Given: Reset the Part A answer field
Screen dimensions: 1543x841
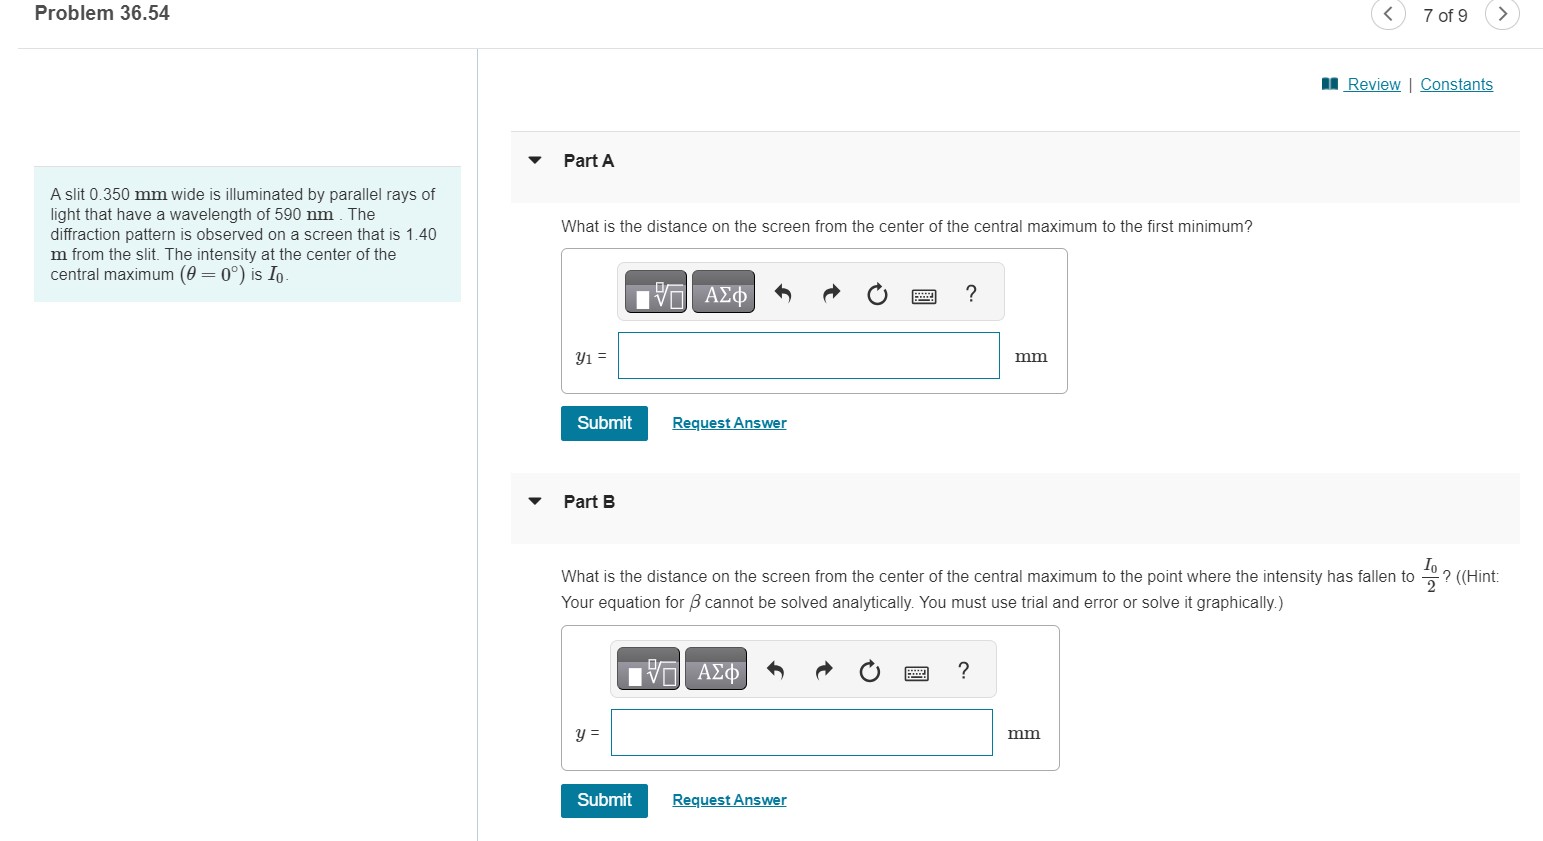Looking at the screenshot, I should pyautogui.click(x=877, y=294).
